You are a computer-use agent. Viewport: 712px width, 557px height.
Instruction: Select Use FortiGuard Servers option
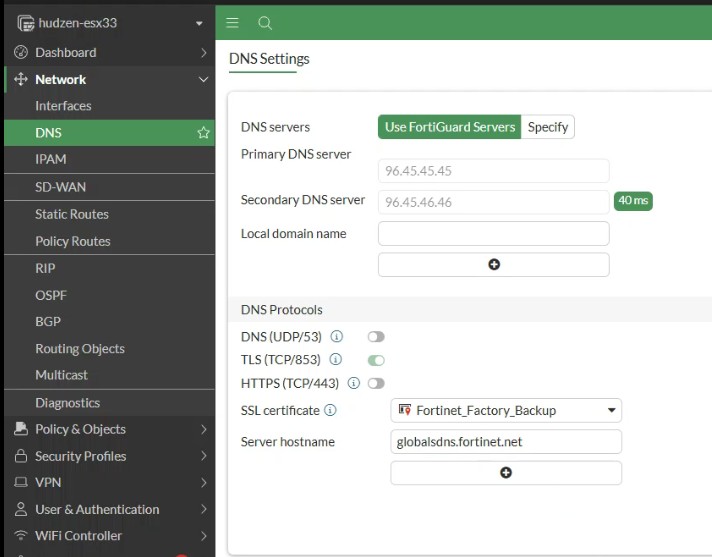[x=450, y=127]
